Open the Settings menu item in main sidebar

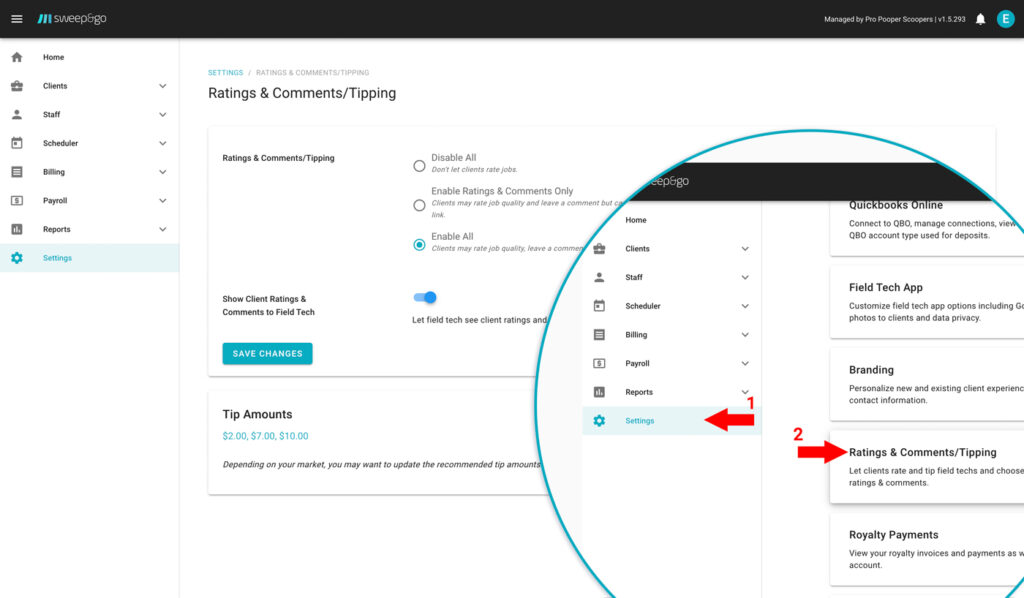(x=57, y=258)
